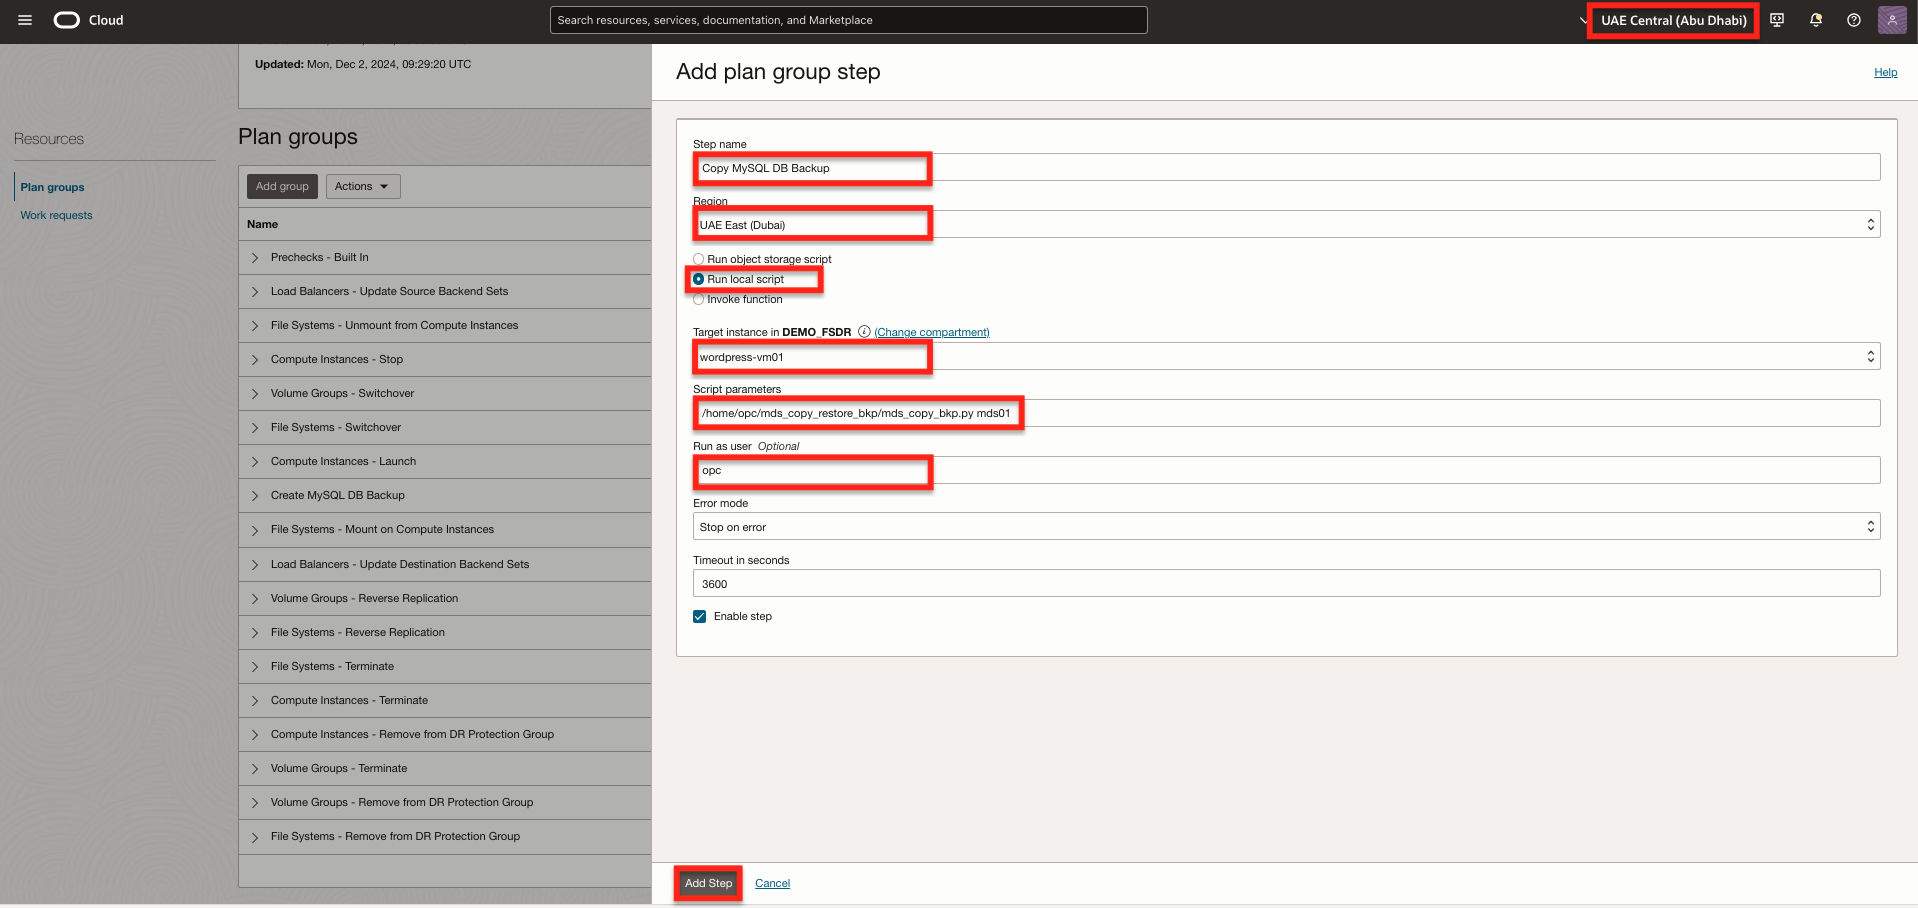Expand Compute Instances - Remove from DR Protection Group
Viewport: 1918px width, 908px height.
255,735
